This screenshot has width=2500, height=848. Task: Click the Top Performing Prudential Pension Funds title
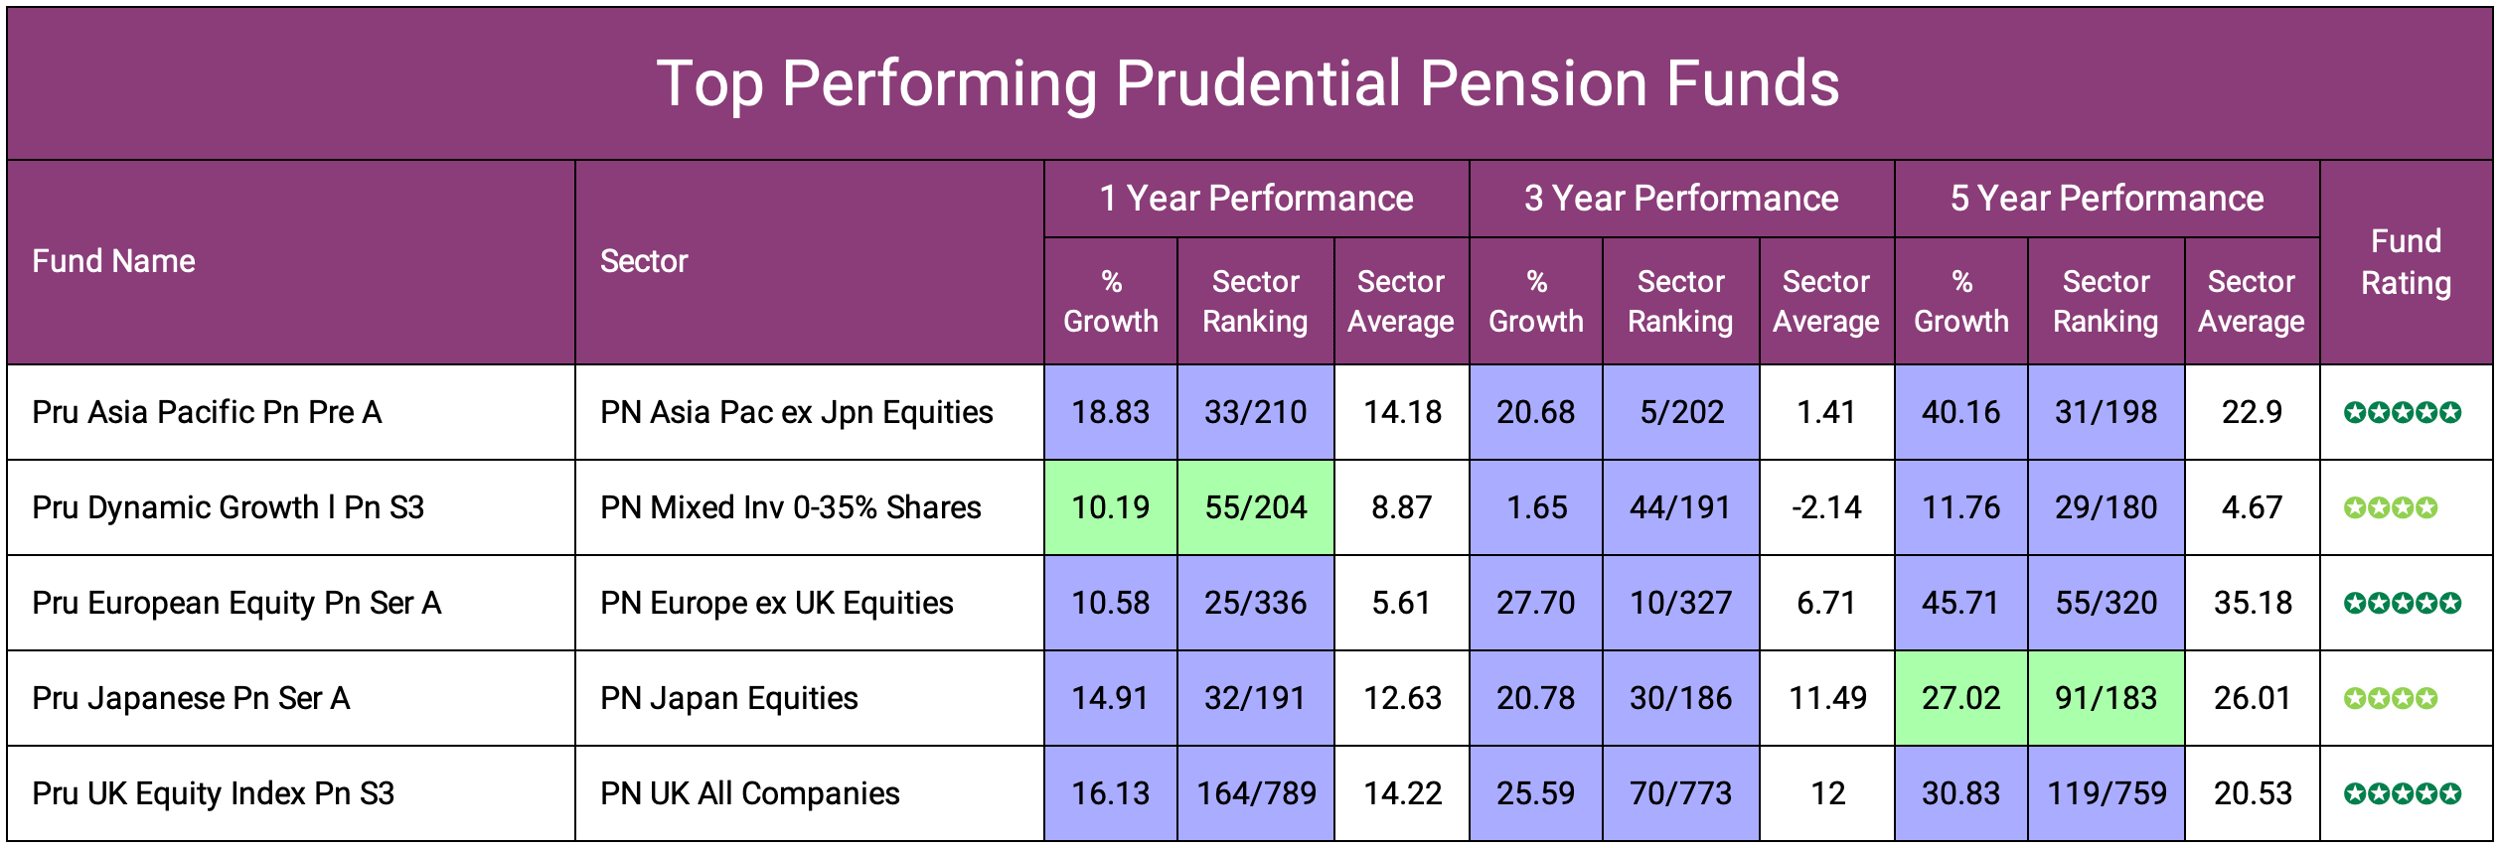coord(1248,83)
